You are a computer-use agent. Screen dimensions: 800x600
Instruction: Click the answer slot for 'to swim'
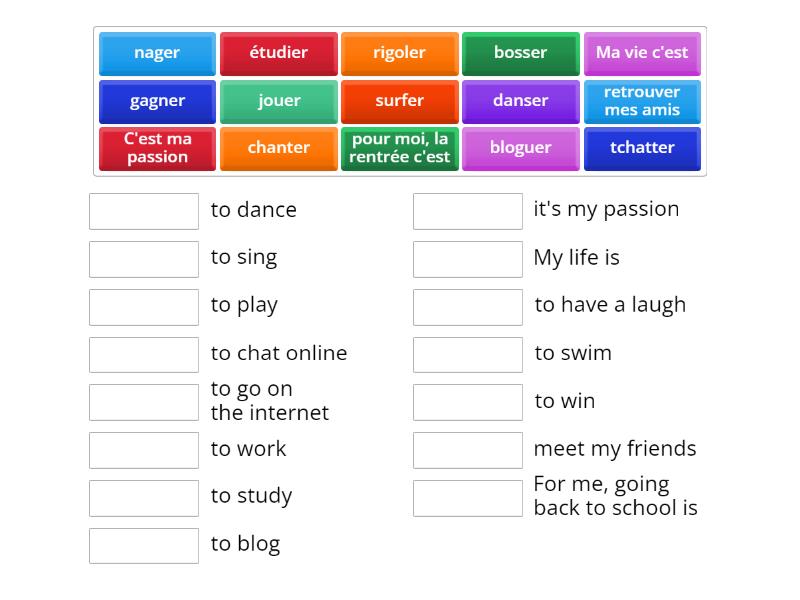tap(468, 354)
